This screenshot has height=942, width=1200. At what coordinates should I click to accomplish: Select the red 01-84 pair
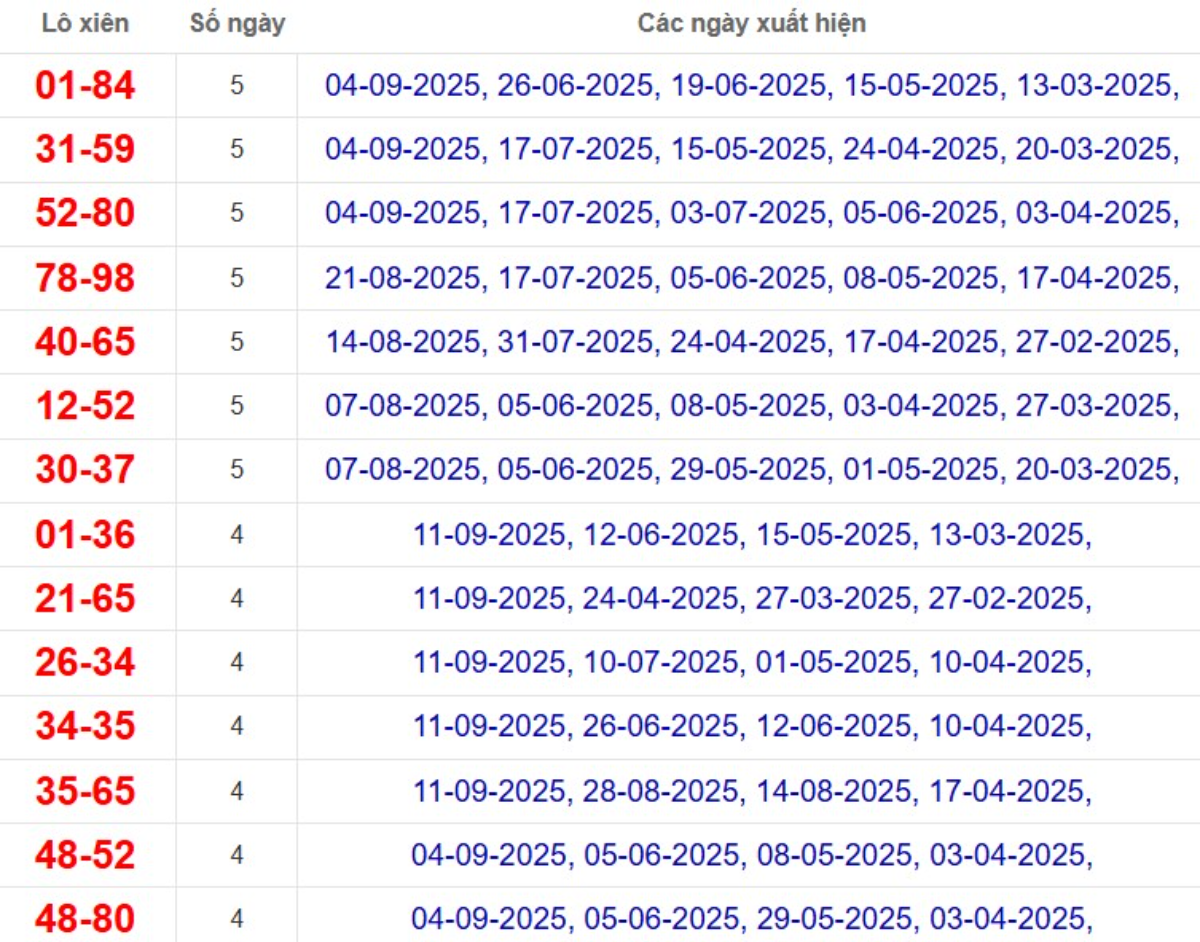(x=85, y=86)
